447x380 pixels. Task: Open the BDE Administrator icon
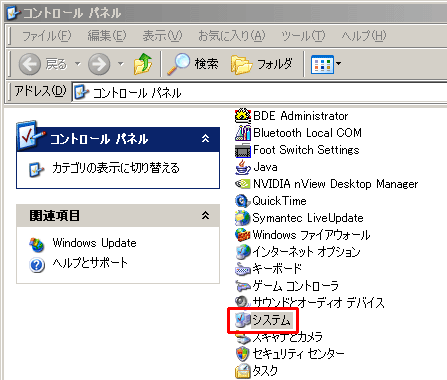click(x=243, y=116)
